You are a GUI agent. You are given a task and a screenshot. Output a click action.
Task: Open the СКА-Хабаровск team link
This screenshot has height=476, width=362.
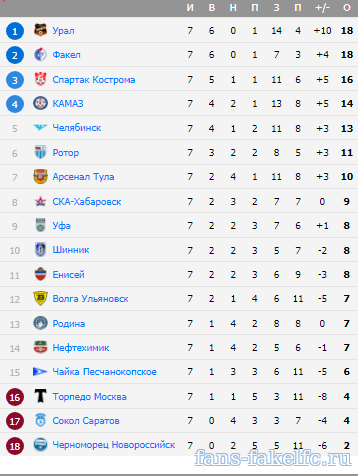tap(87, 202)
